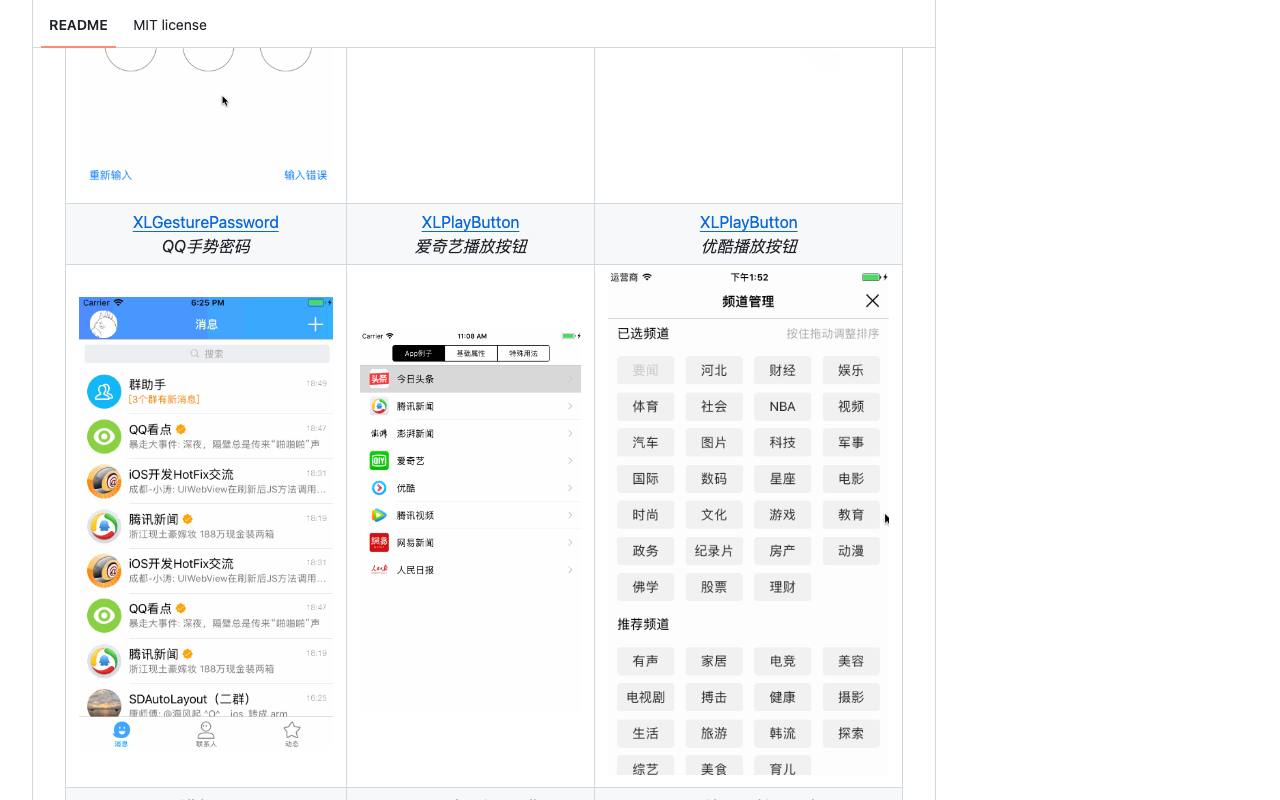Open the SDAutoLayout（二群）chat row

[206, 704]
